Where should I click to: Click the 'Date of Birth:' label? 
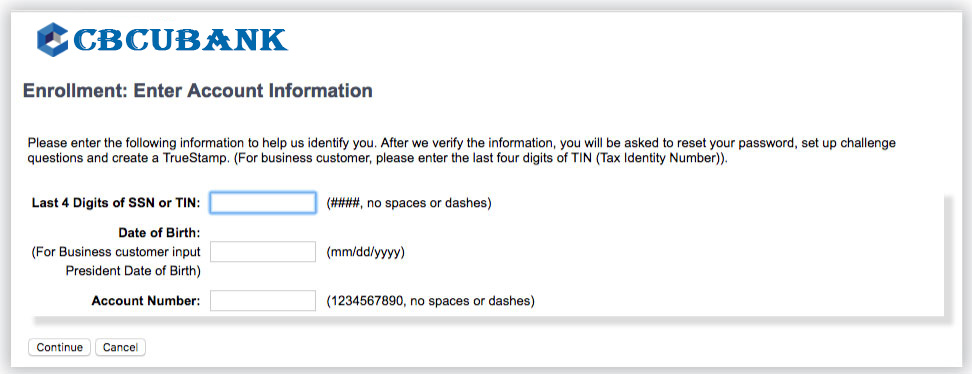coord(159,233)
